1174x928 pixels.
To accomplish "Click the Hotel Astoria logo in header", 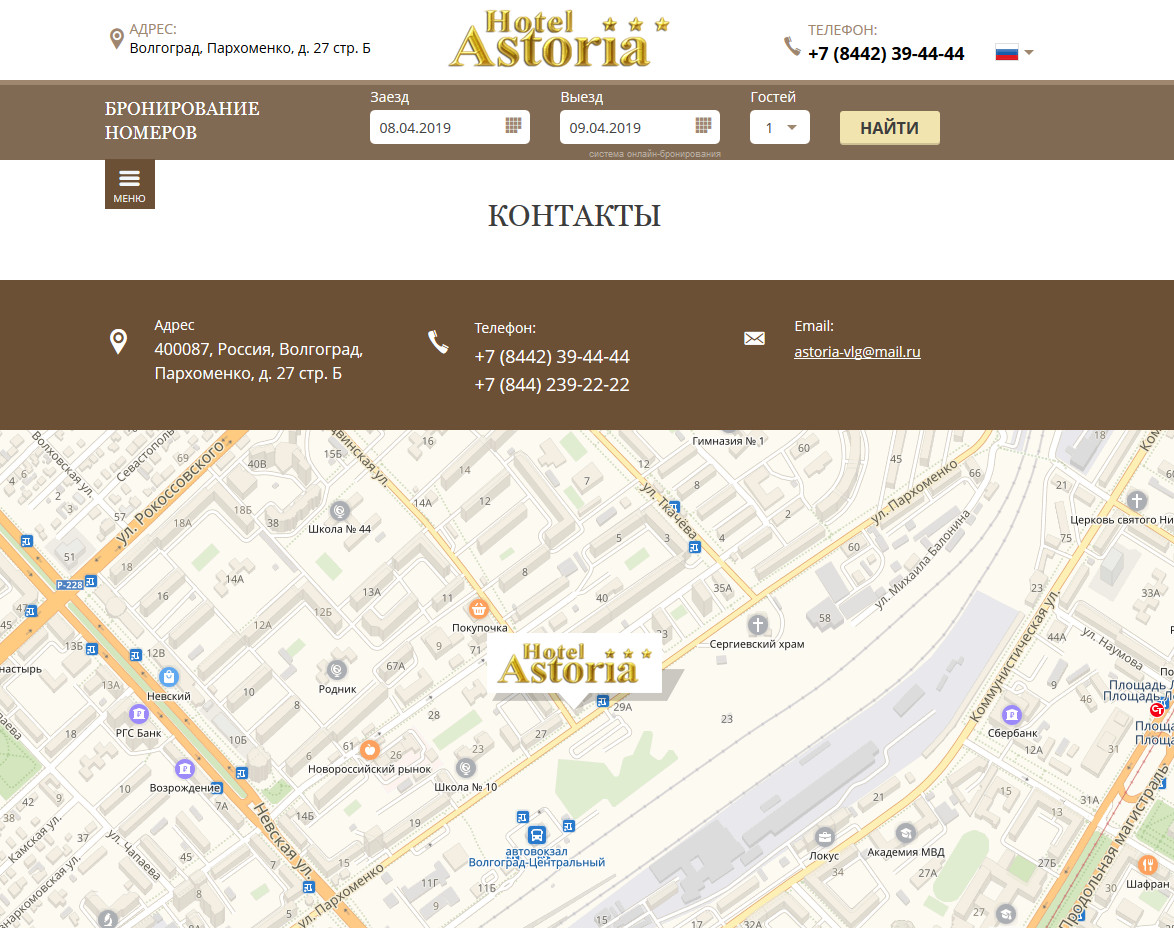I will point(559,39).
